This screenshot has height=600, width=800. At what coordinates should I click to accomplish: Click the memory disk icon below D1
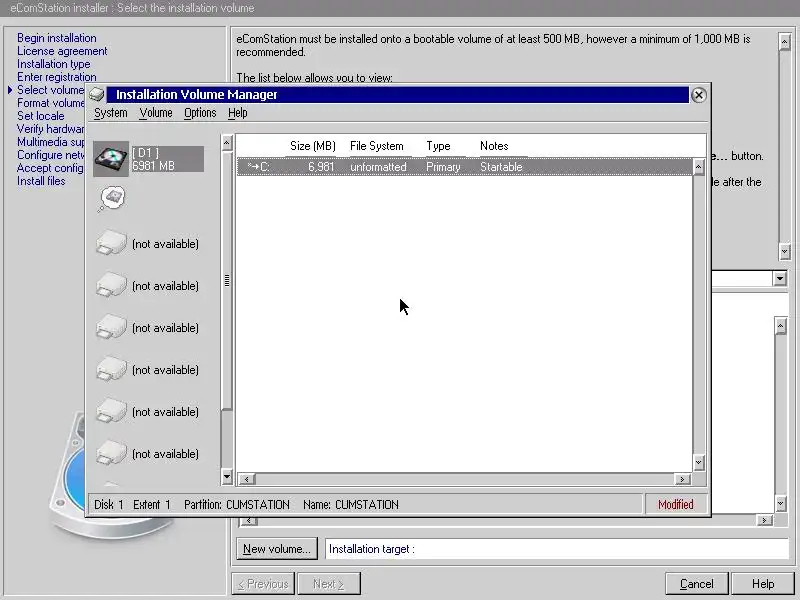click(x=111, y=199)
